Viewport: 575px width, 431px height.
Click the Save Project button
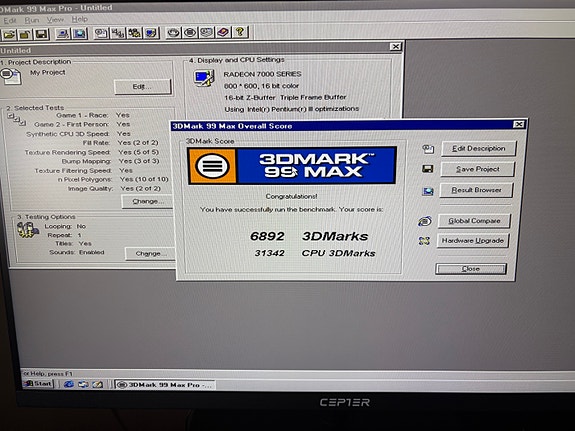(x=477, y=169)
